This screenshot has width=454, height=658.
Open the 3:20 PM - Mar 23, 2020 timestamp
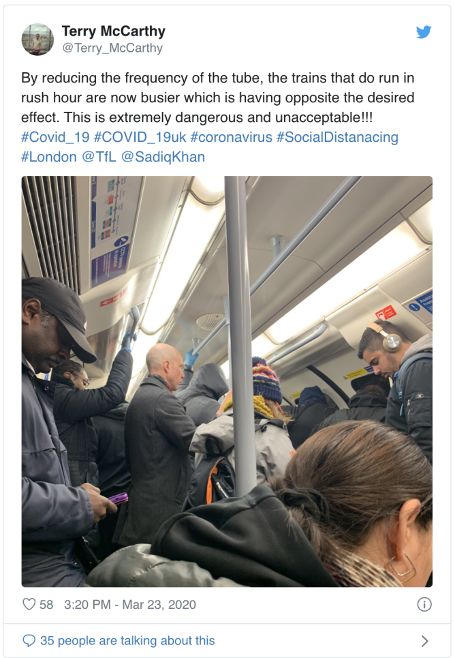click(x=130, y=604)
